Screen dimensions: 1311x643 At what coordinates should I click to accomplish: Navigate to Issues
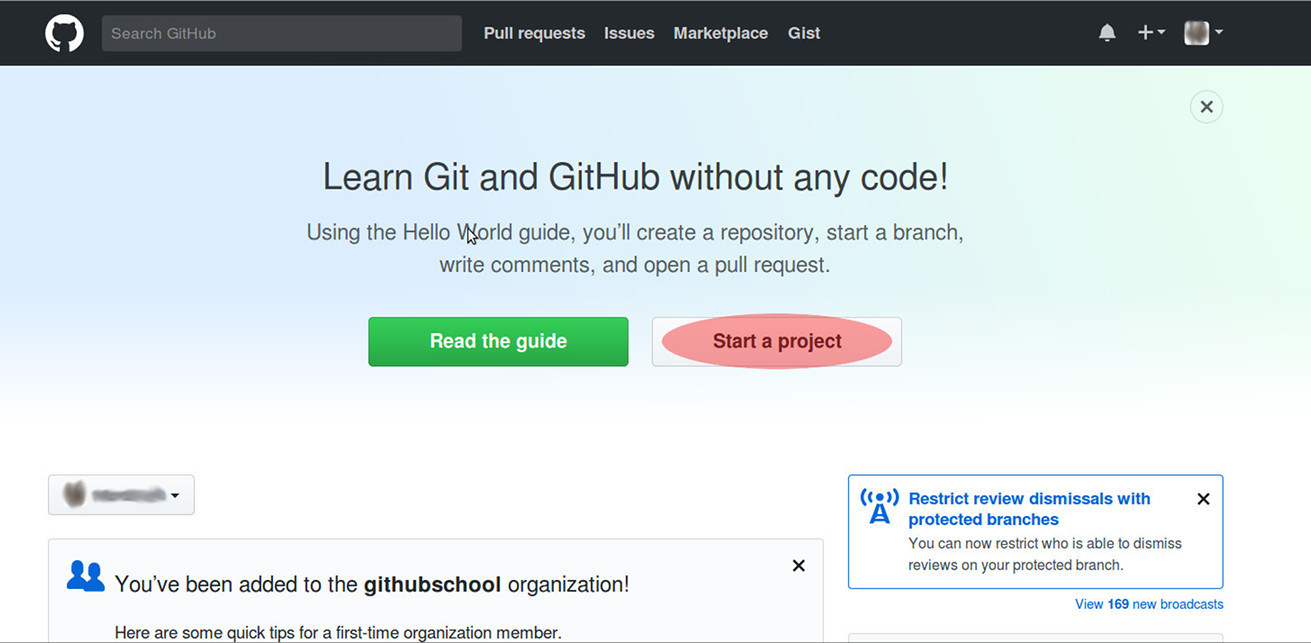click(628, 33)
